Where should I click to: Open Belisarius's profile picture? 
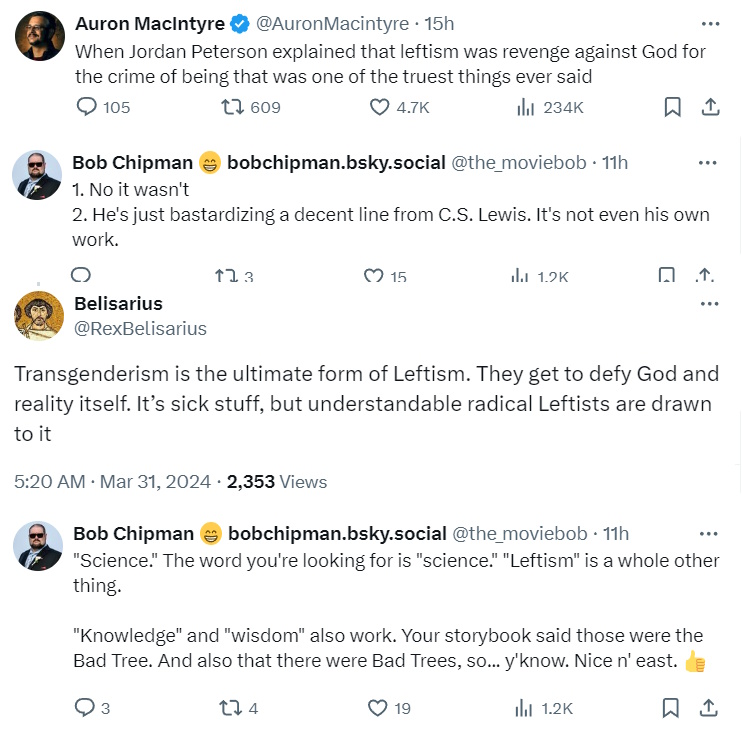40,316
